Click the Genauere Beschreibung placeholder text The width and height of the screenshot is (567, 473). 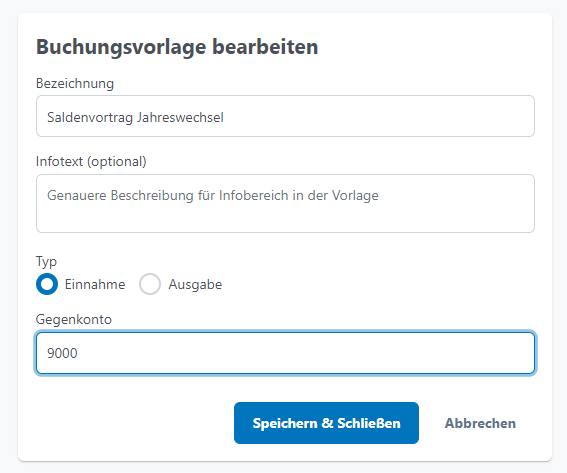click(x=213, y=196)
